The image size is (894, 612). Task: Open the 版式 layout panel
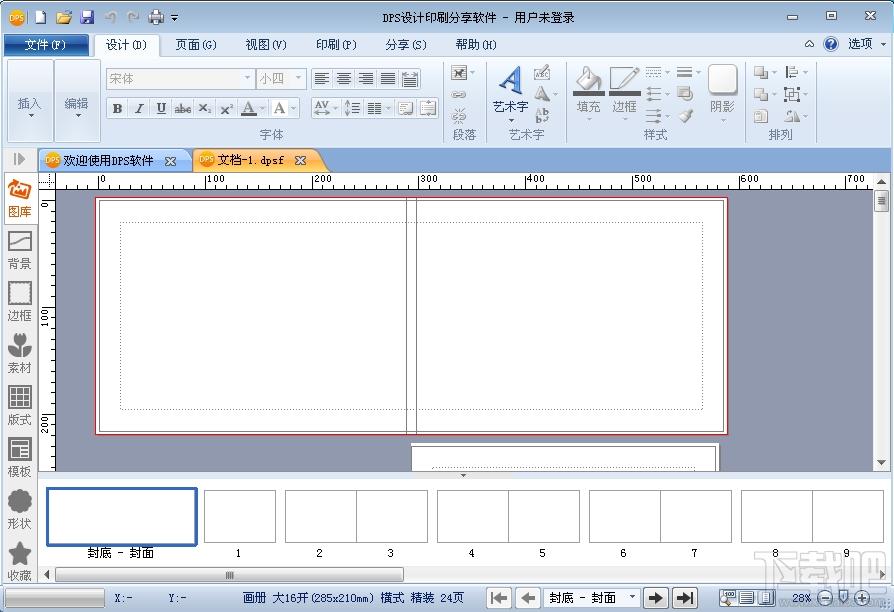[x=19, y=406]
